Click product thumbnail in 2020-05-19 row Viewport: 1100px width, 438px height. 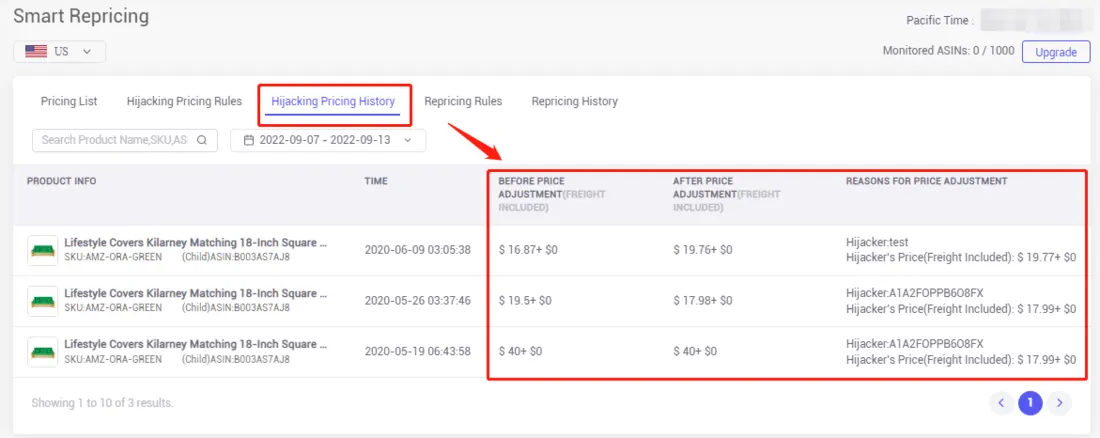point(42,351)
